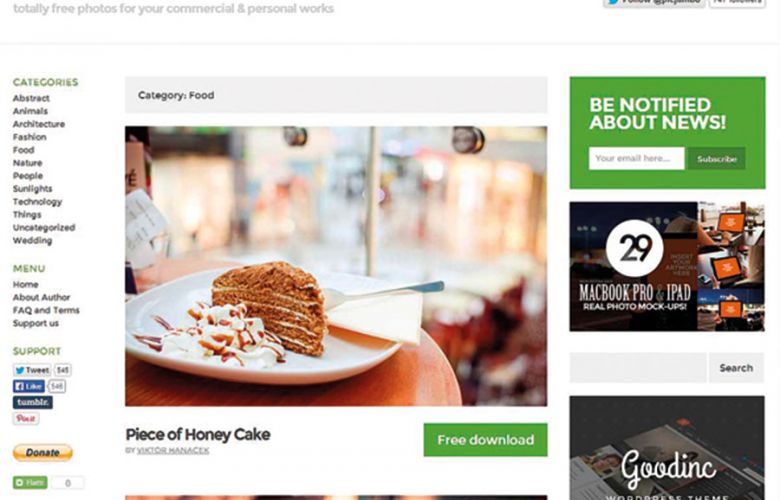Image resolution: width=780 pixels, height=500 pixels.
Task: Click the PayPal Donate button
Action: [x=43, y=453]
